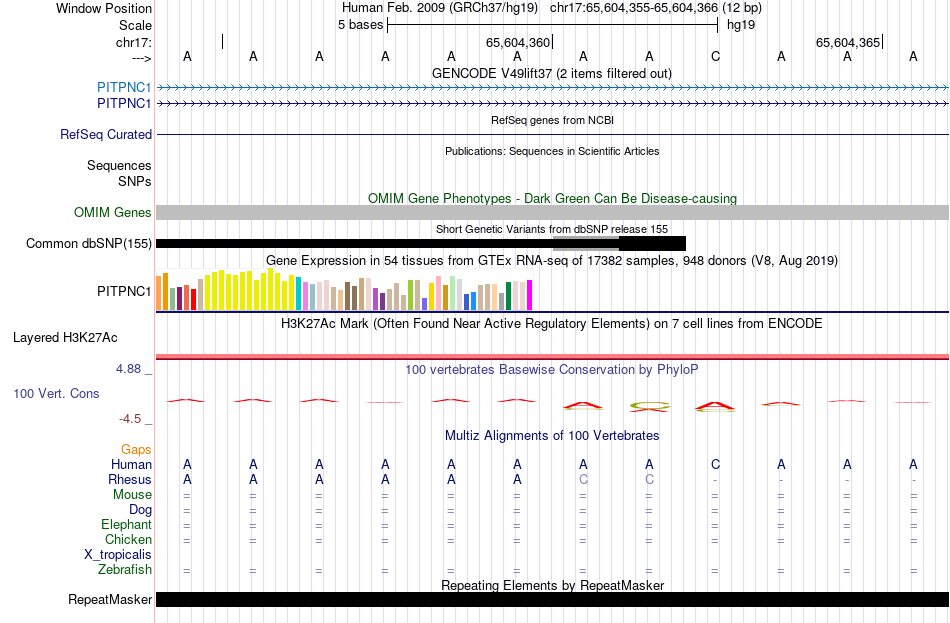Image resolution: width=950 pixels, height=623 pixels.
Task: Click the gray segment of the dbSNP bar
Action: [586, 244]
